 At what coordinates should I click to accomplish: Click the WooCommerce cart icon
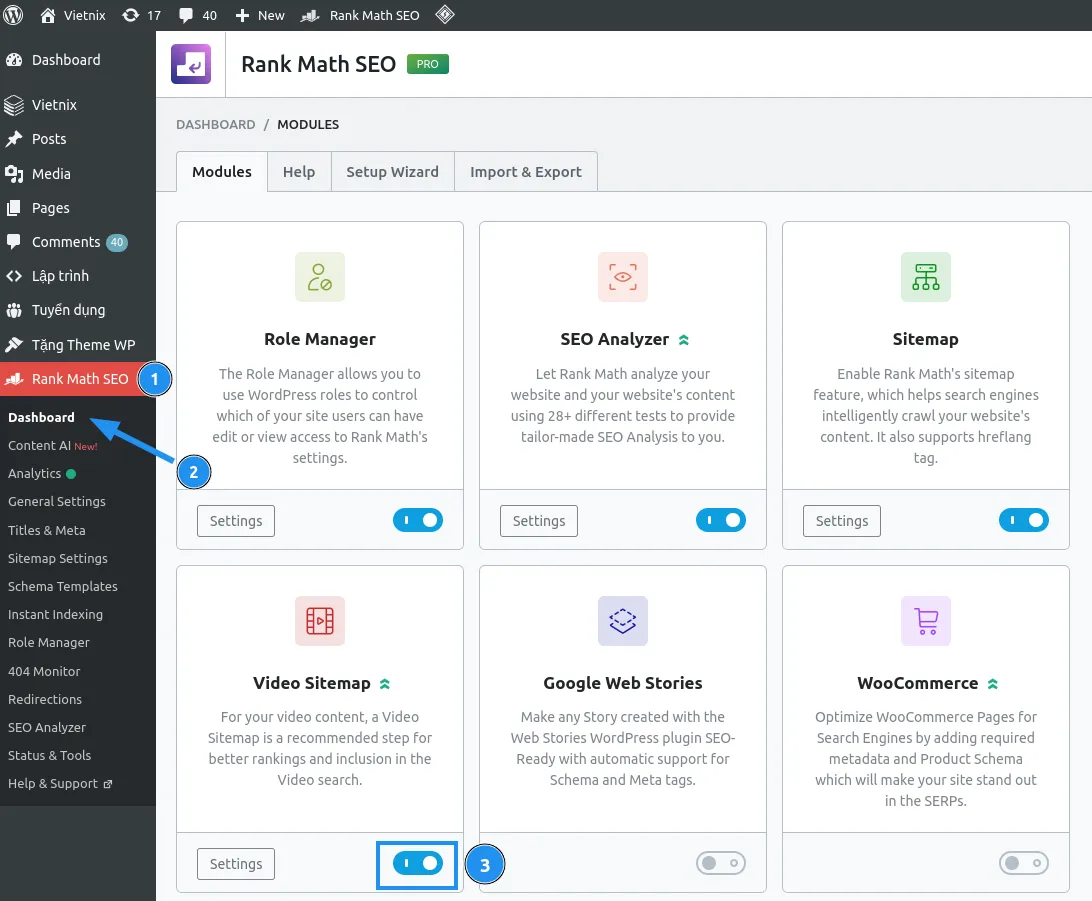point(926,620)
